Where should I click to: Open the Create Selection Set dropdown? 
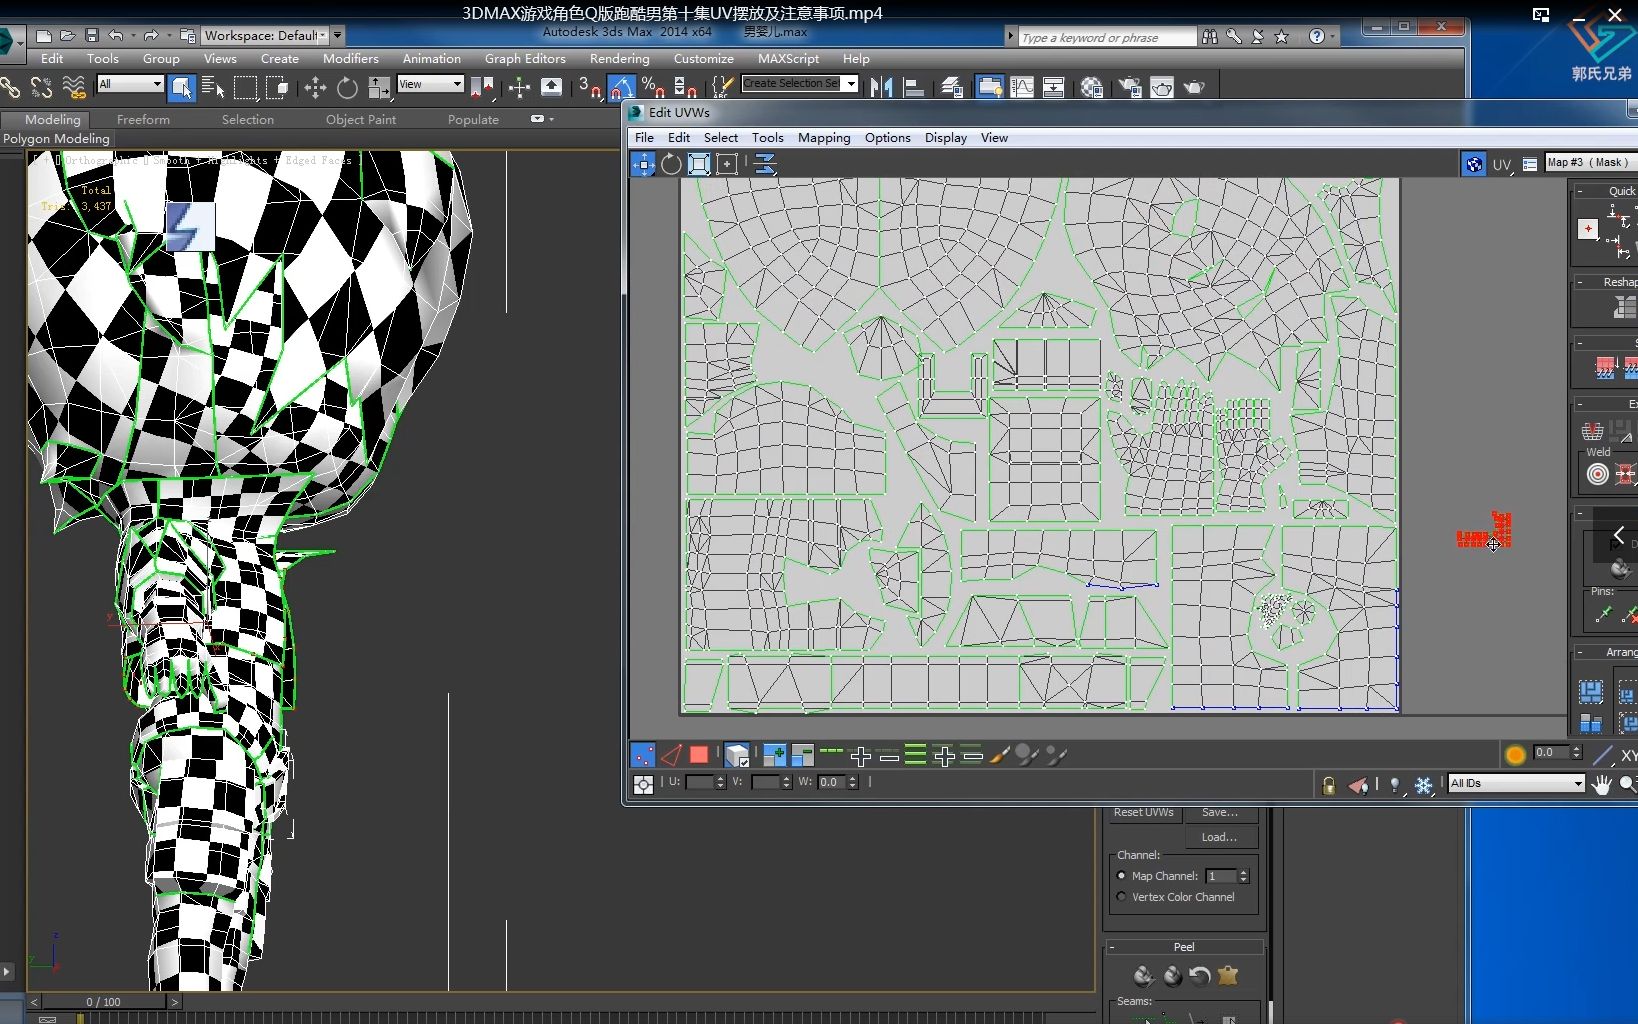click(799, 83)
